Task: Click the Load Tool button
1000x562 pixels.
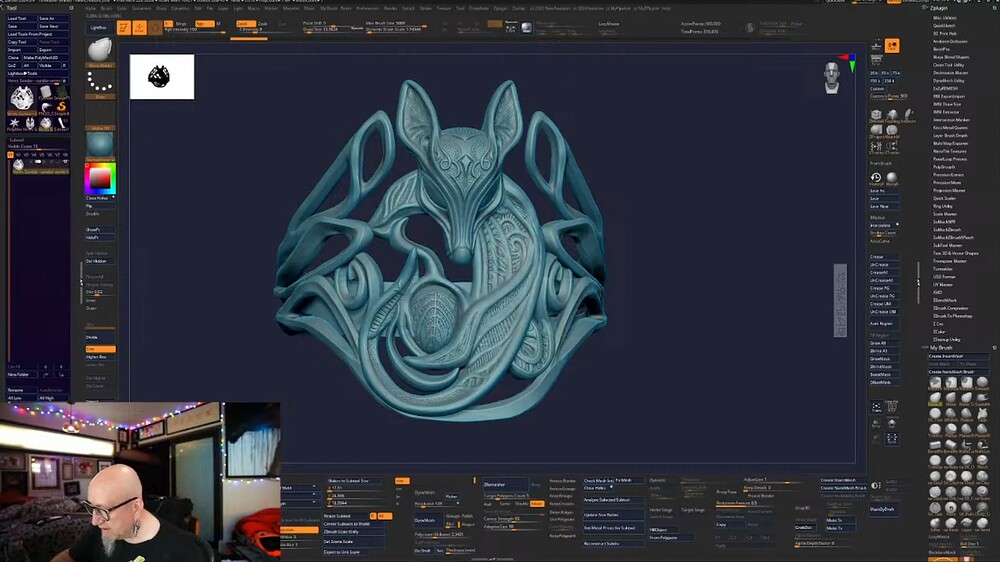Action: pyautogui.click(x=21, y=18)
